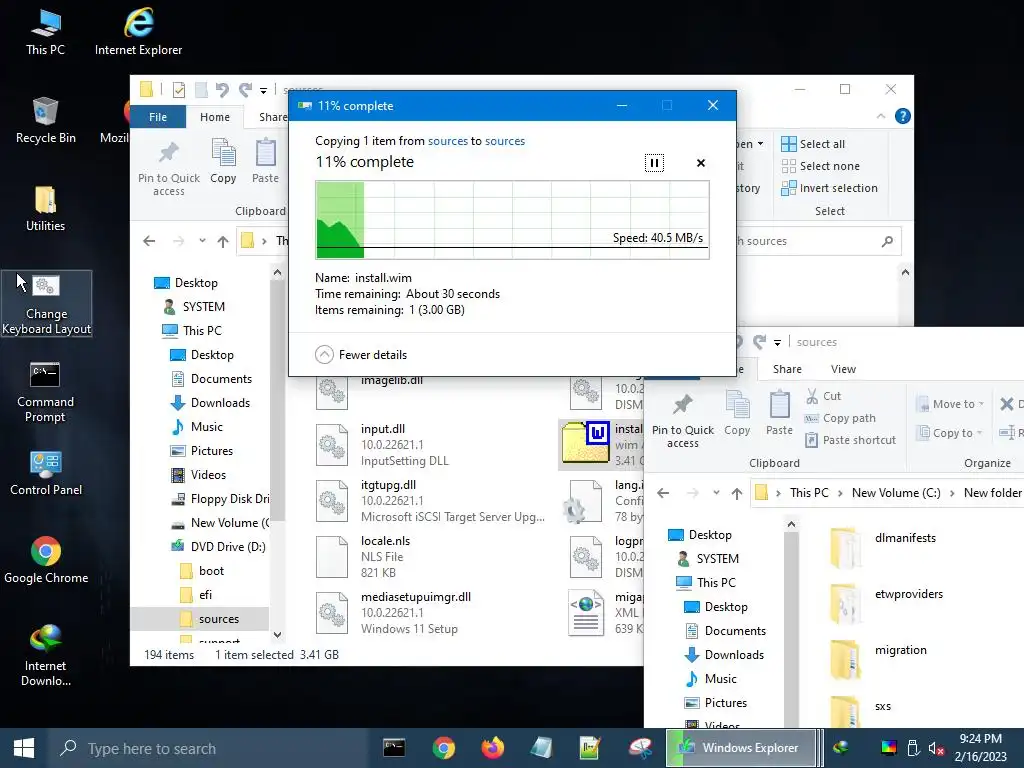Open the source 'sources' link in copy dialog
This screenshot has height=768, width=1024.
coord(447,141)
